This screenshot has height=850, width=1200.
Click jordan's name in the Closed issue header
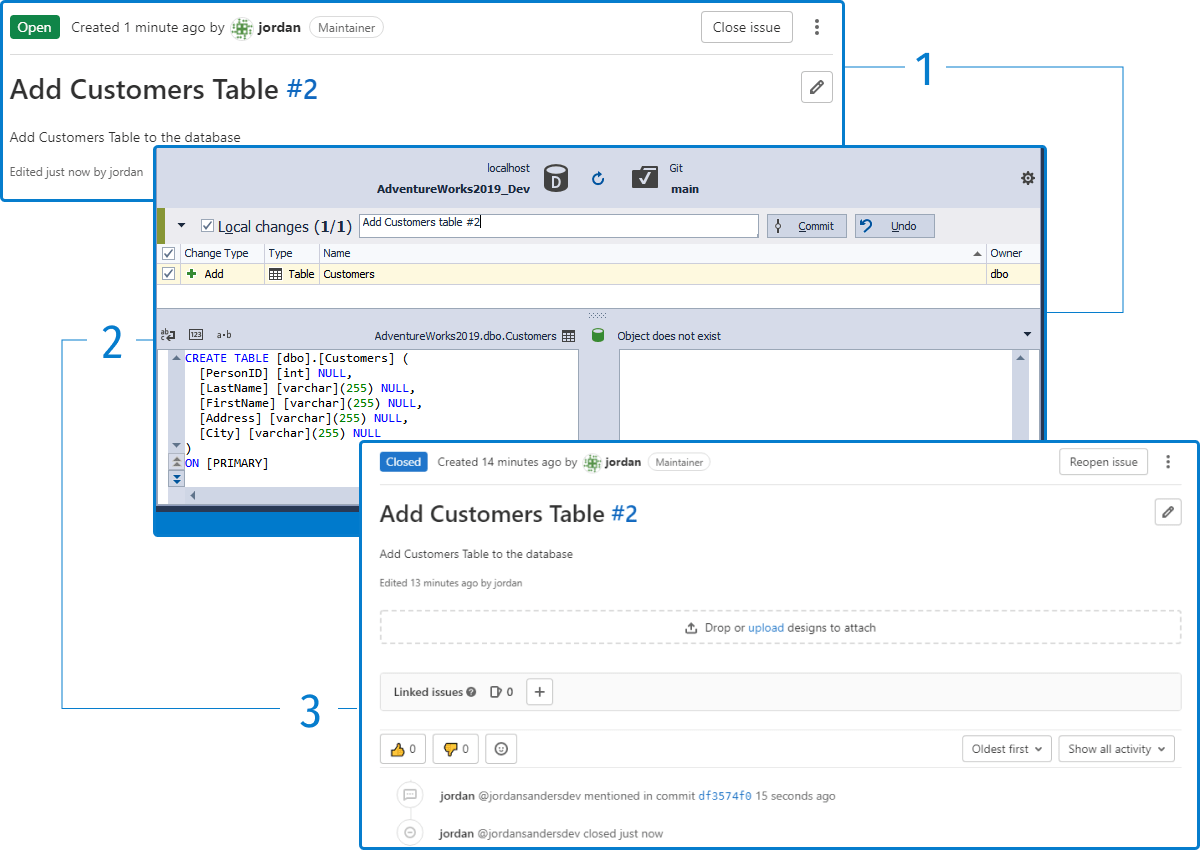coord(624,462)
